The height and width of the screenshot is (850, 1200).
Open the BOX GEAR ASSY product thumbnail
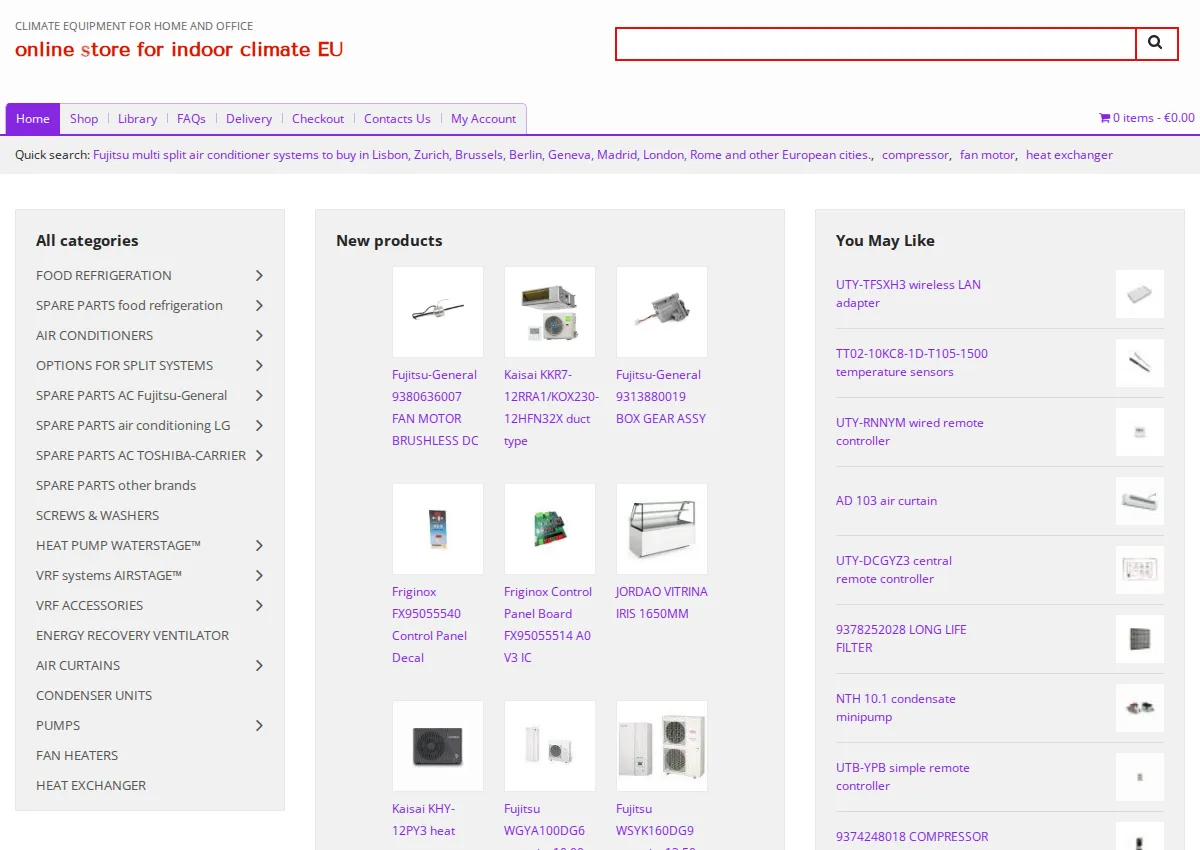point(662,312)
